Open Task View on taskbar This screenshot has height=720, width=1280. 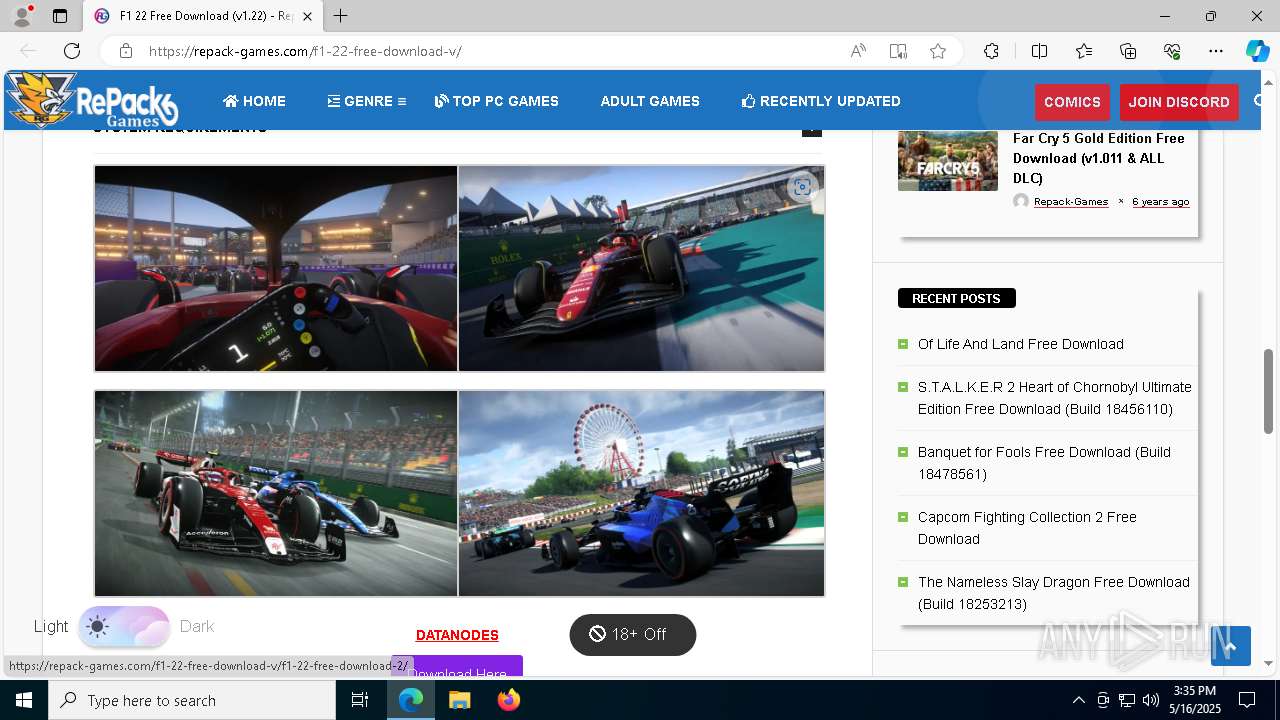pyautogui.click(x=360, y=700)
